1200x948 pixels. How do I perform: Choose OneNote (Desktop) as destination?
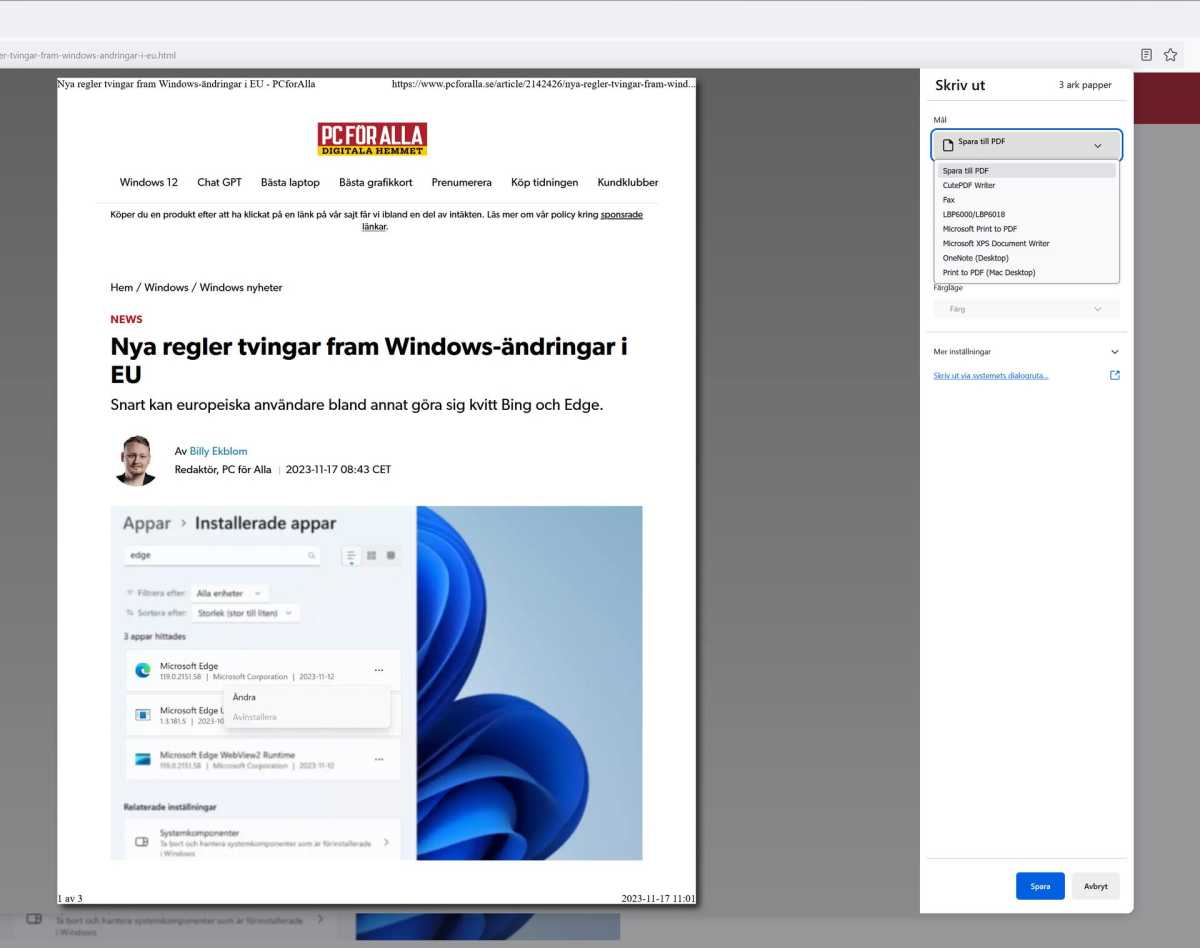[1026, 258]
